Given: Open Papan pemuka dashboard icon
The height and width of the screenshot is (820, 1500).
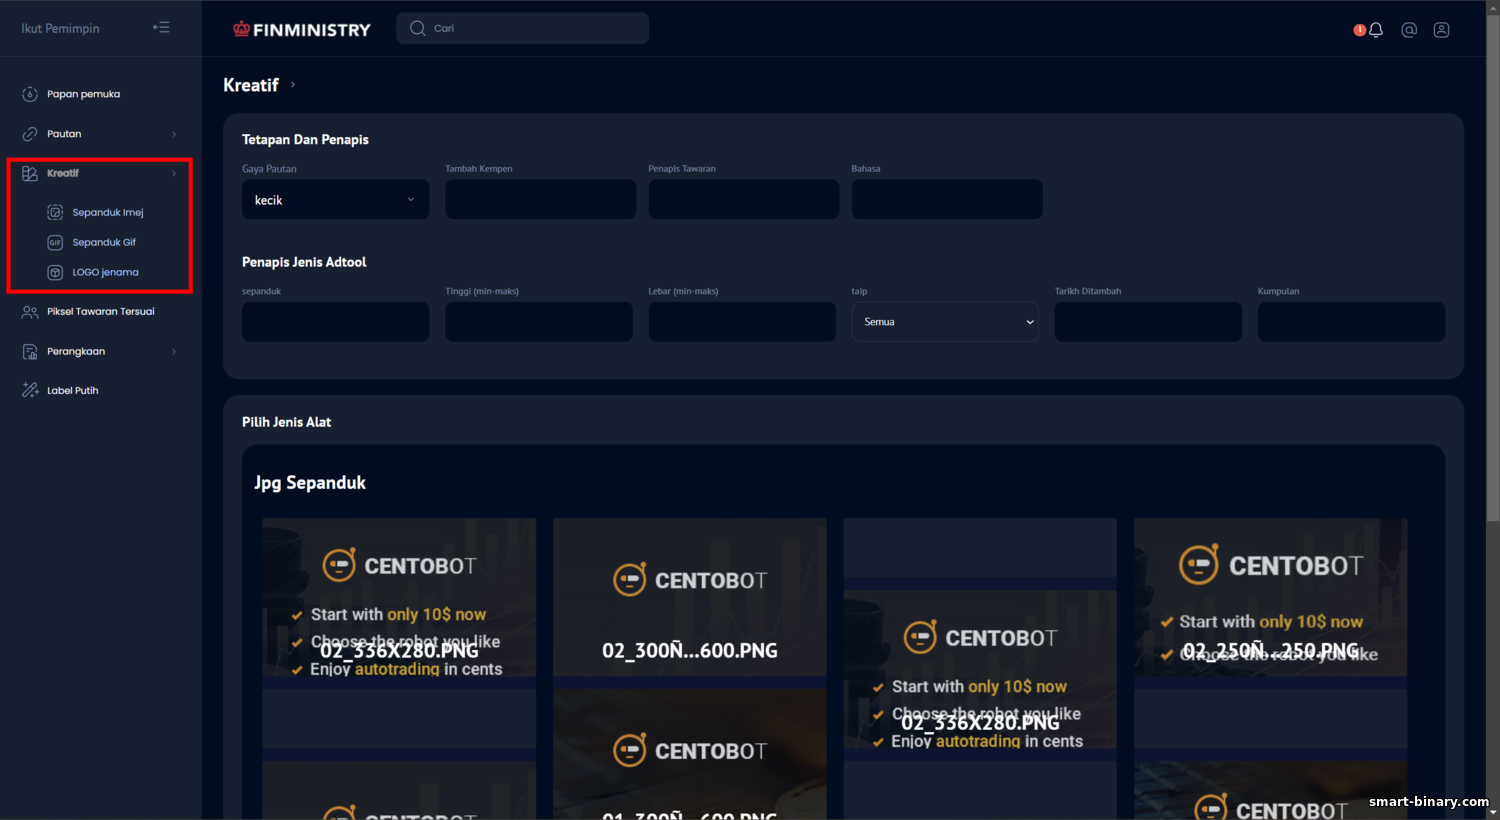Looking at the screenshot, I should click(x=30, y=94).
